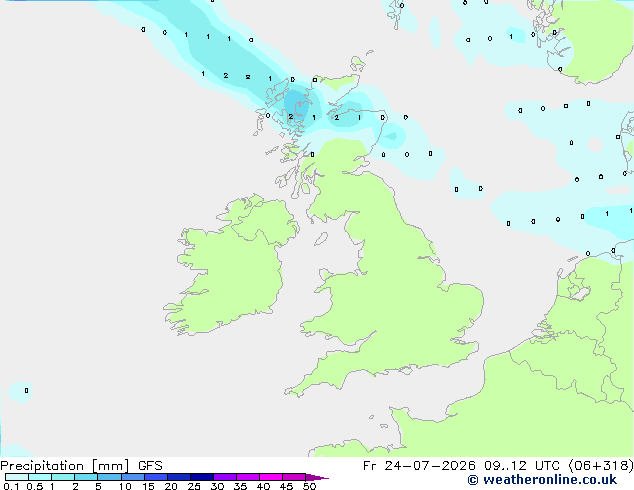This screenshot has height=490, width=634.
Task: Click the '50' legend scale value
Action: pyautogui.click(x=309, y=486)
